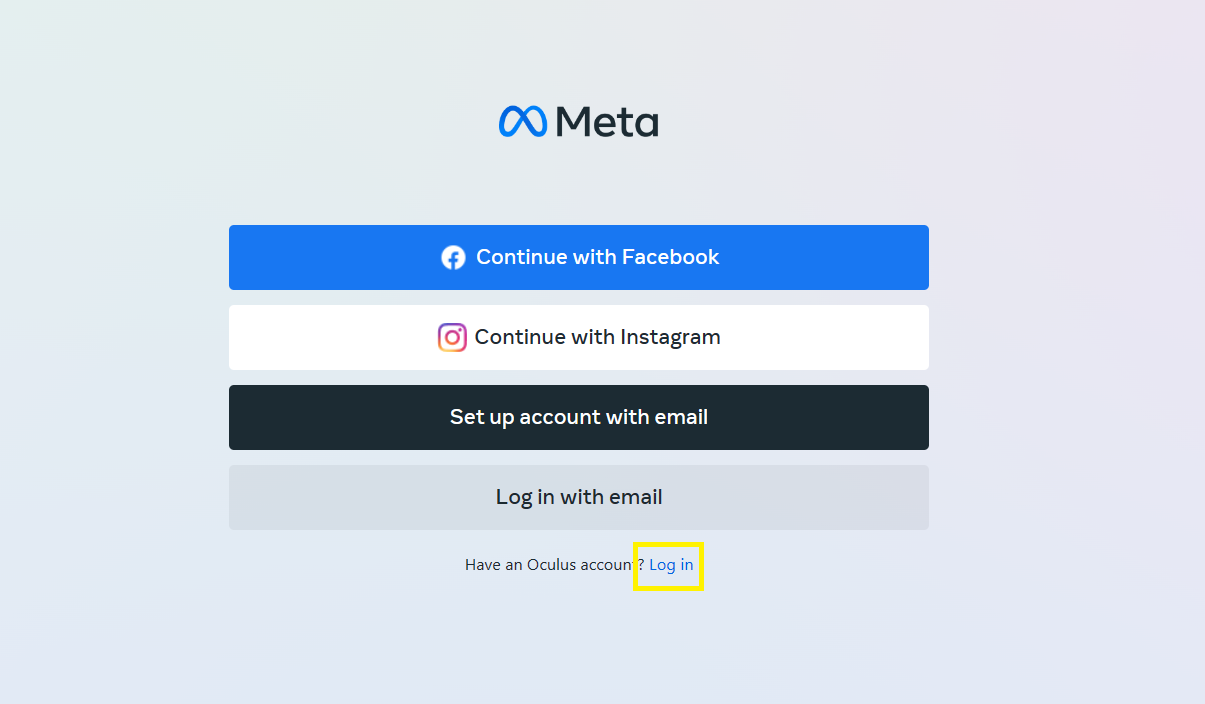
Task: Tap the gradient Instagram glyph
Action: coord(452,337)
